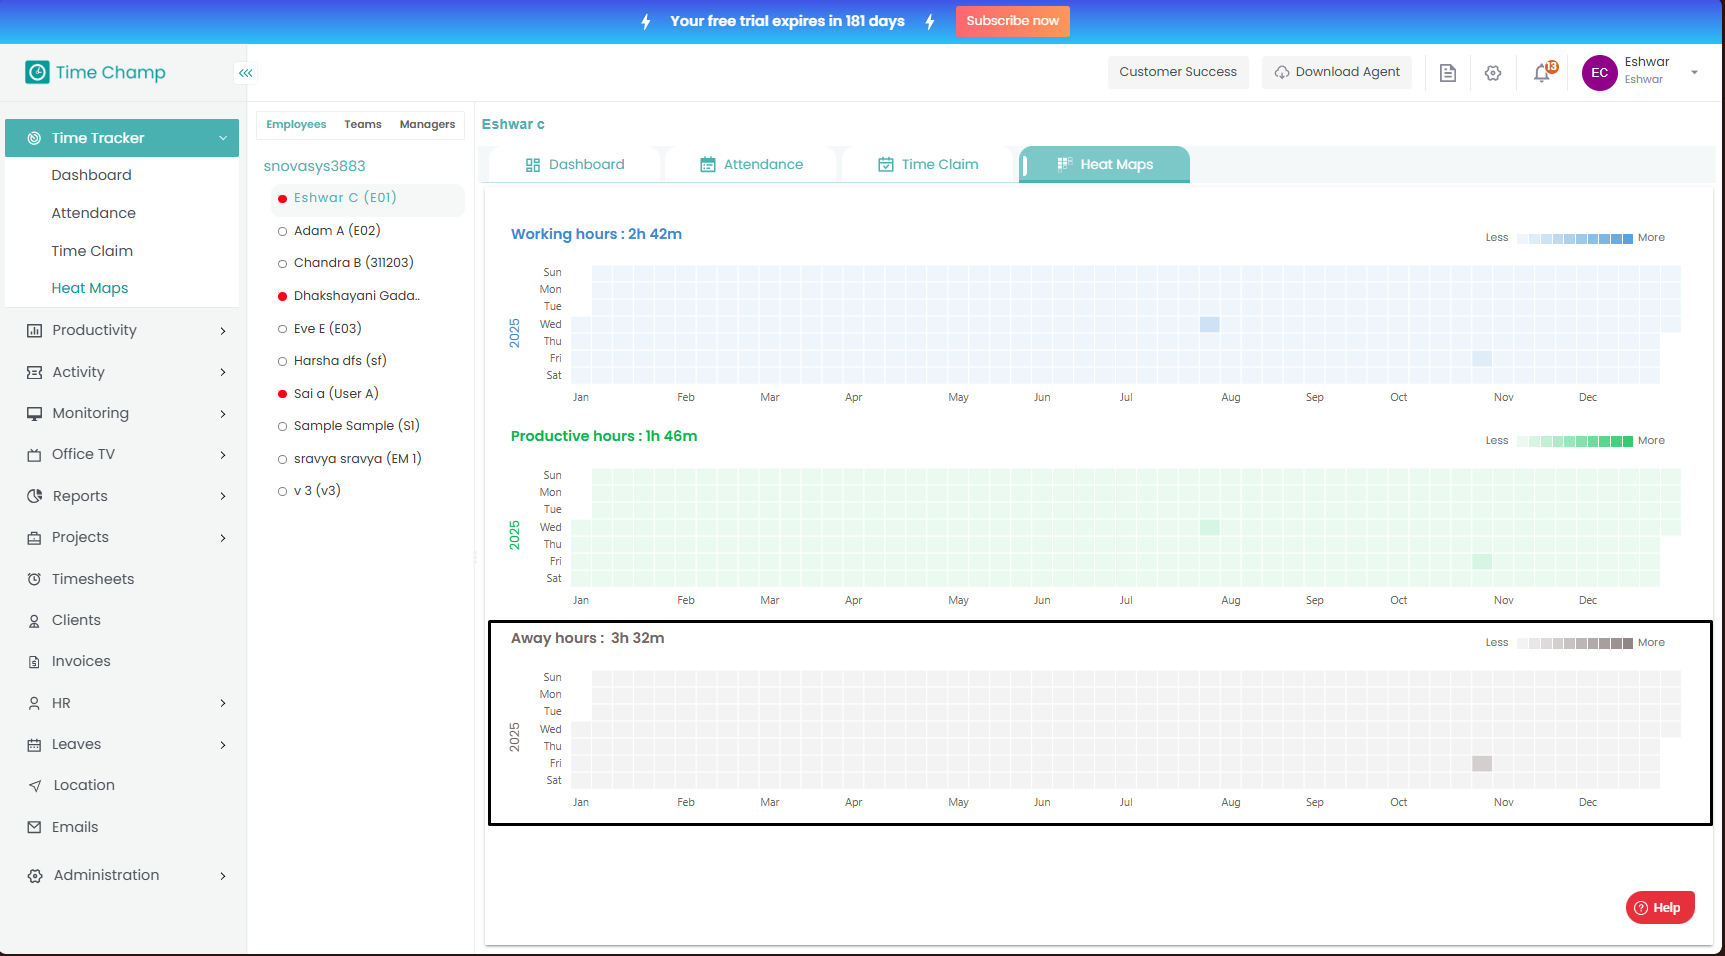The height and width of the screenshot is (956, 1725).
Task: Switch to the Attendance tab
Action: [x=751, y=165]
